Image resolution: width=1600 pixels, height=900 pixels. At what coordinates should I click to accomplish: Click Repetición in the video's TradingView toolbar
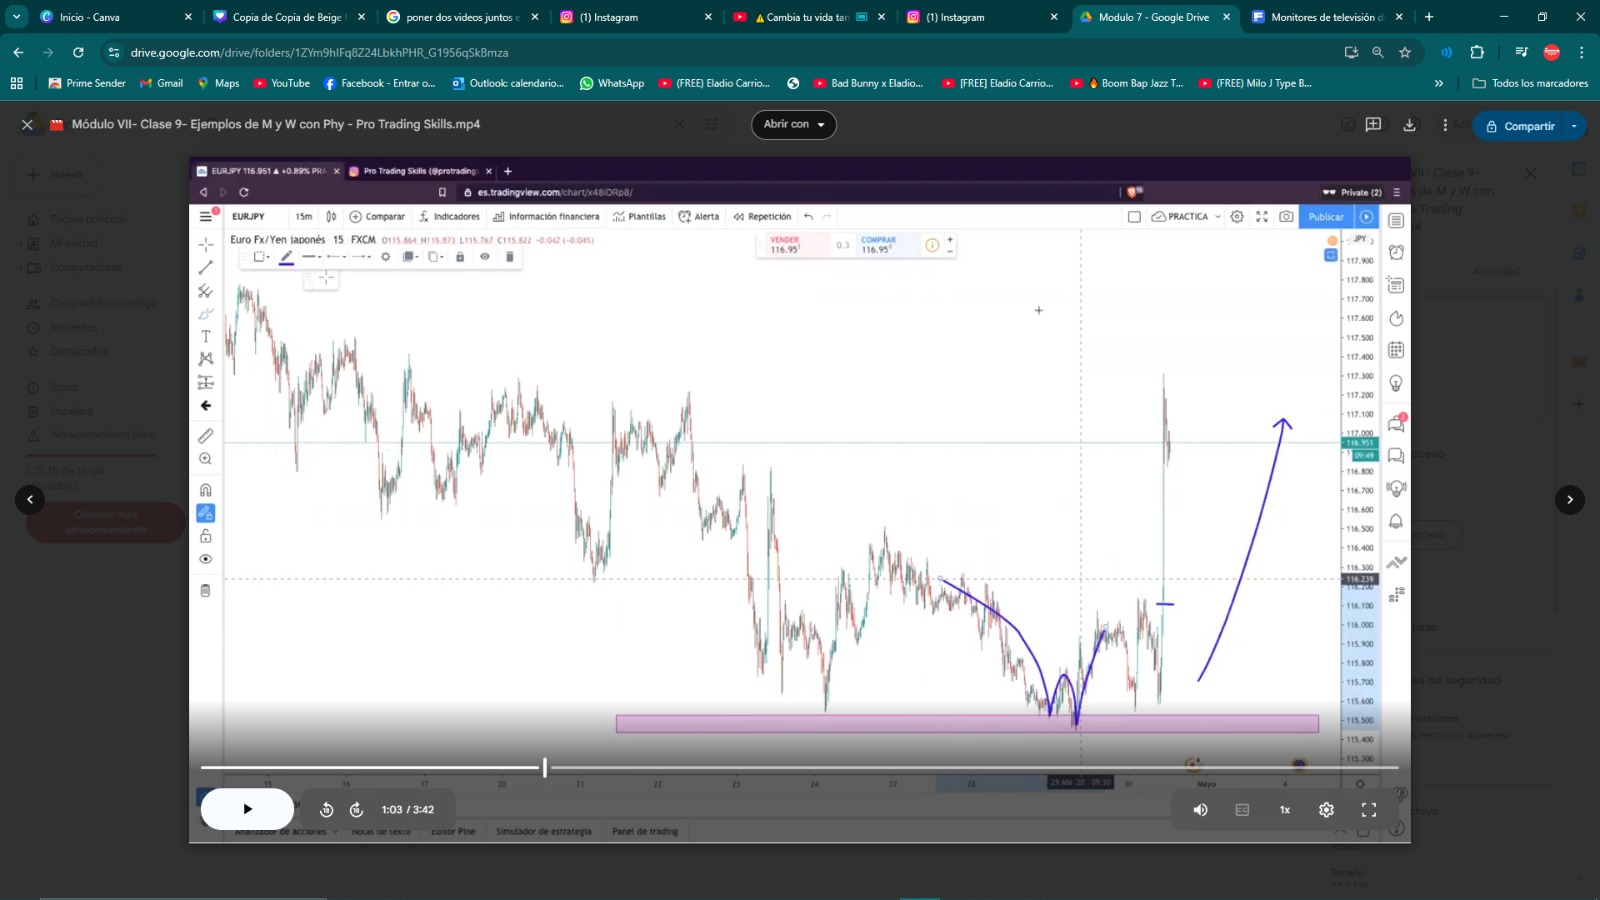(x=762, y=216)
